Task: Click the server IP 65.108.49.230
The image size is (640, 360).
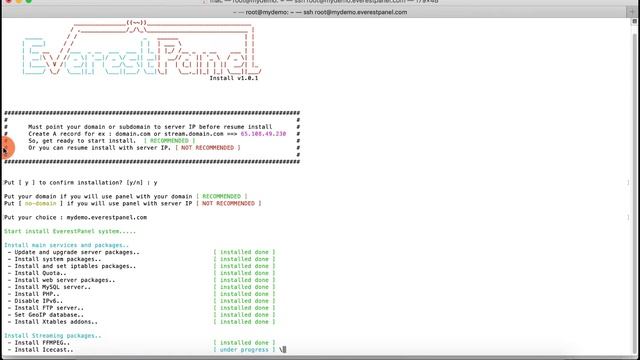Action: click(263, 134)
